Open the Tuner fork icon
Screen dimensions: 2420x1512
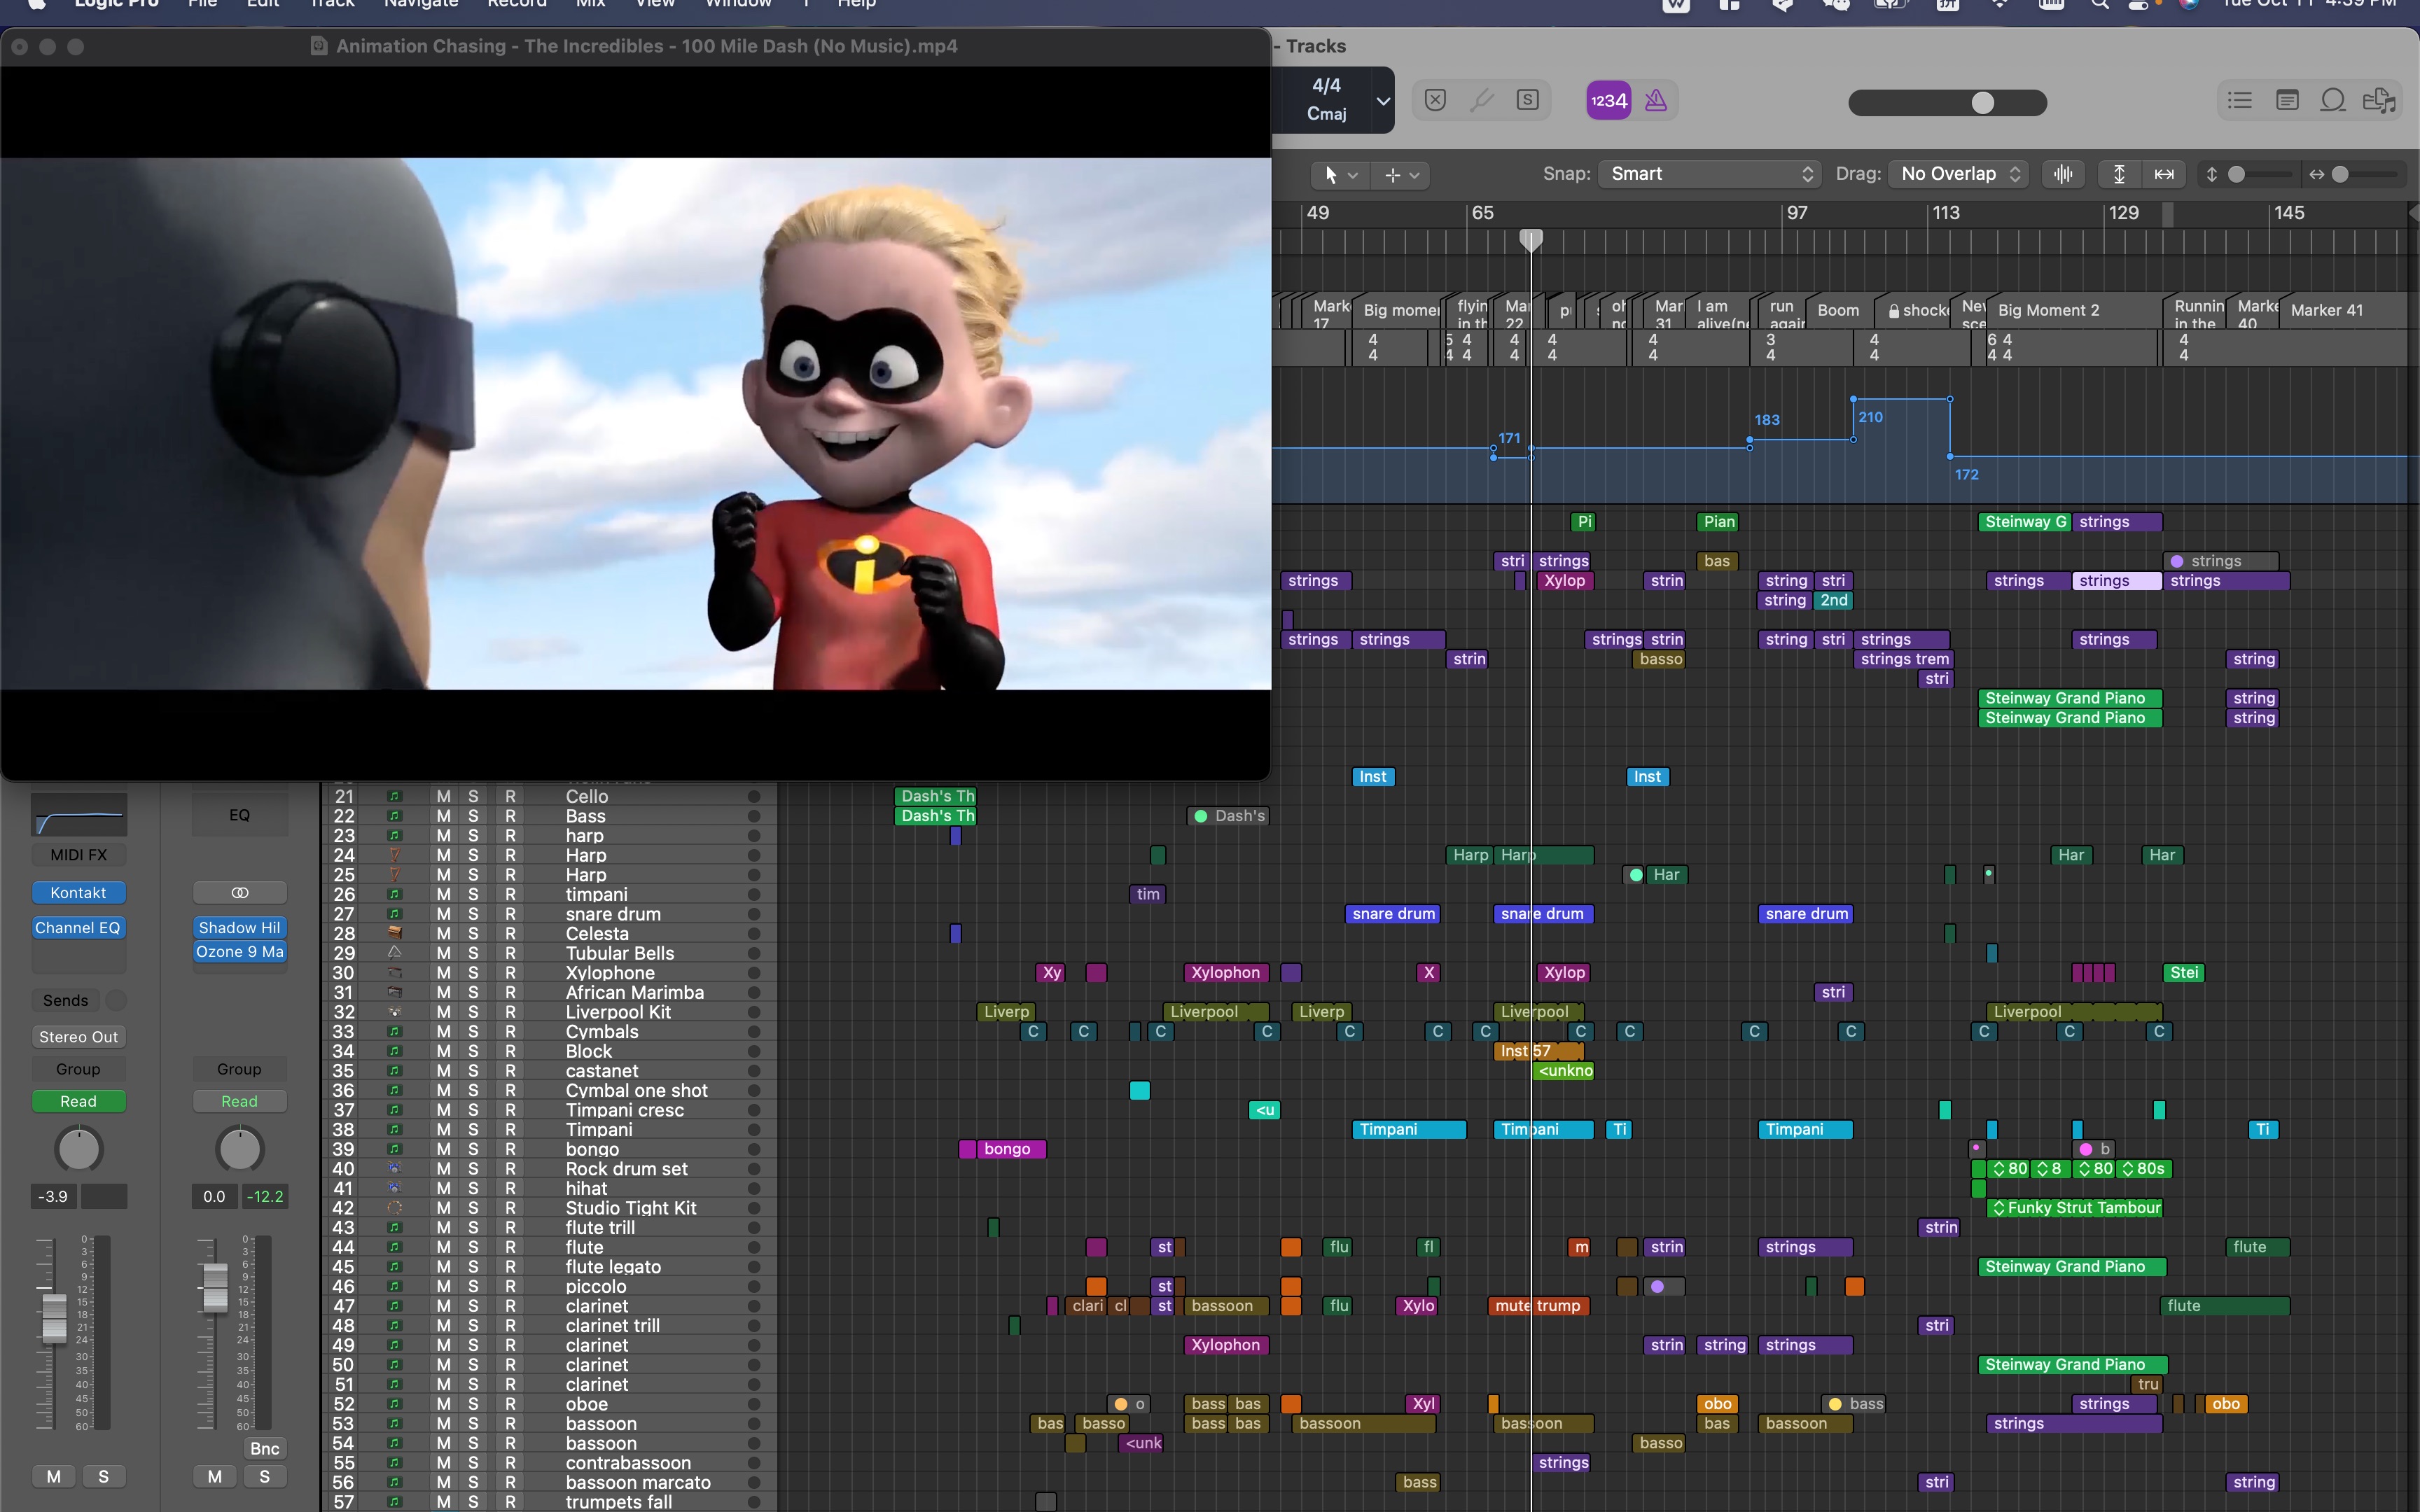click(1482, 100)
